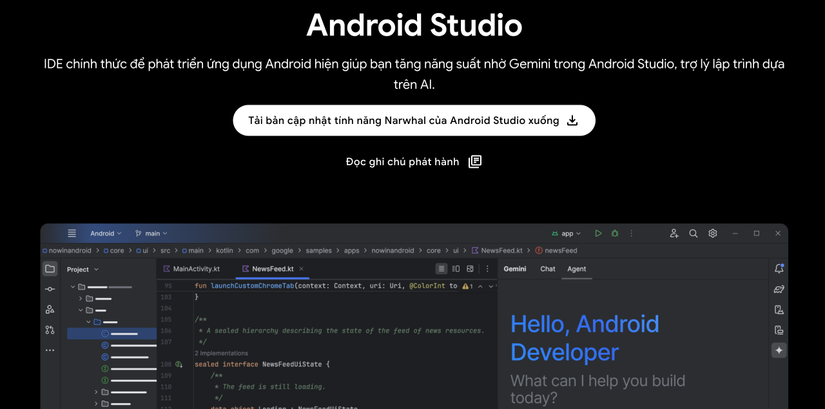Click line number 105 in the gutter
Image resolution: width=825 pixels, height=409 pixels.
tap(166, 320)
